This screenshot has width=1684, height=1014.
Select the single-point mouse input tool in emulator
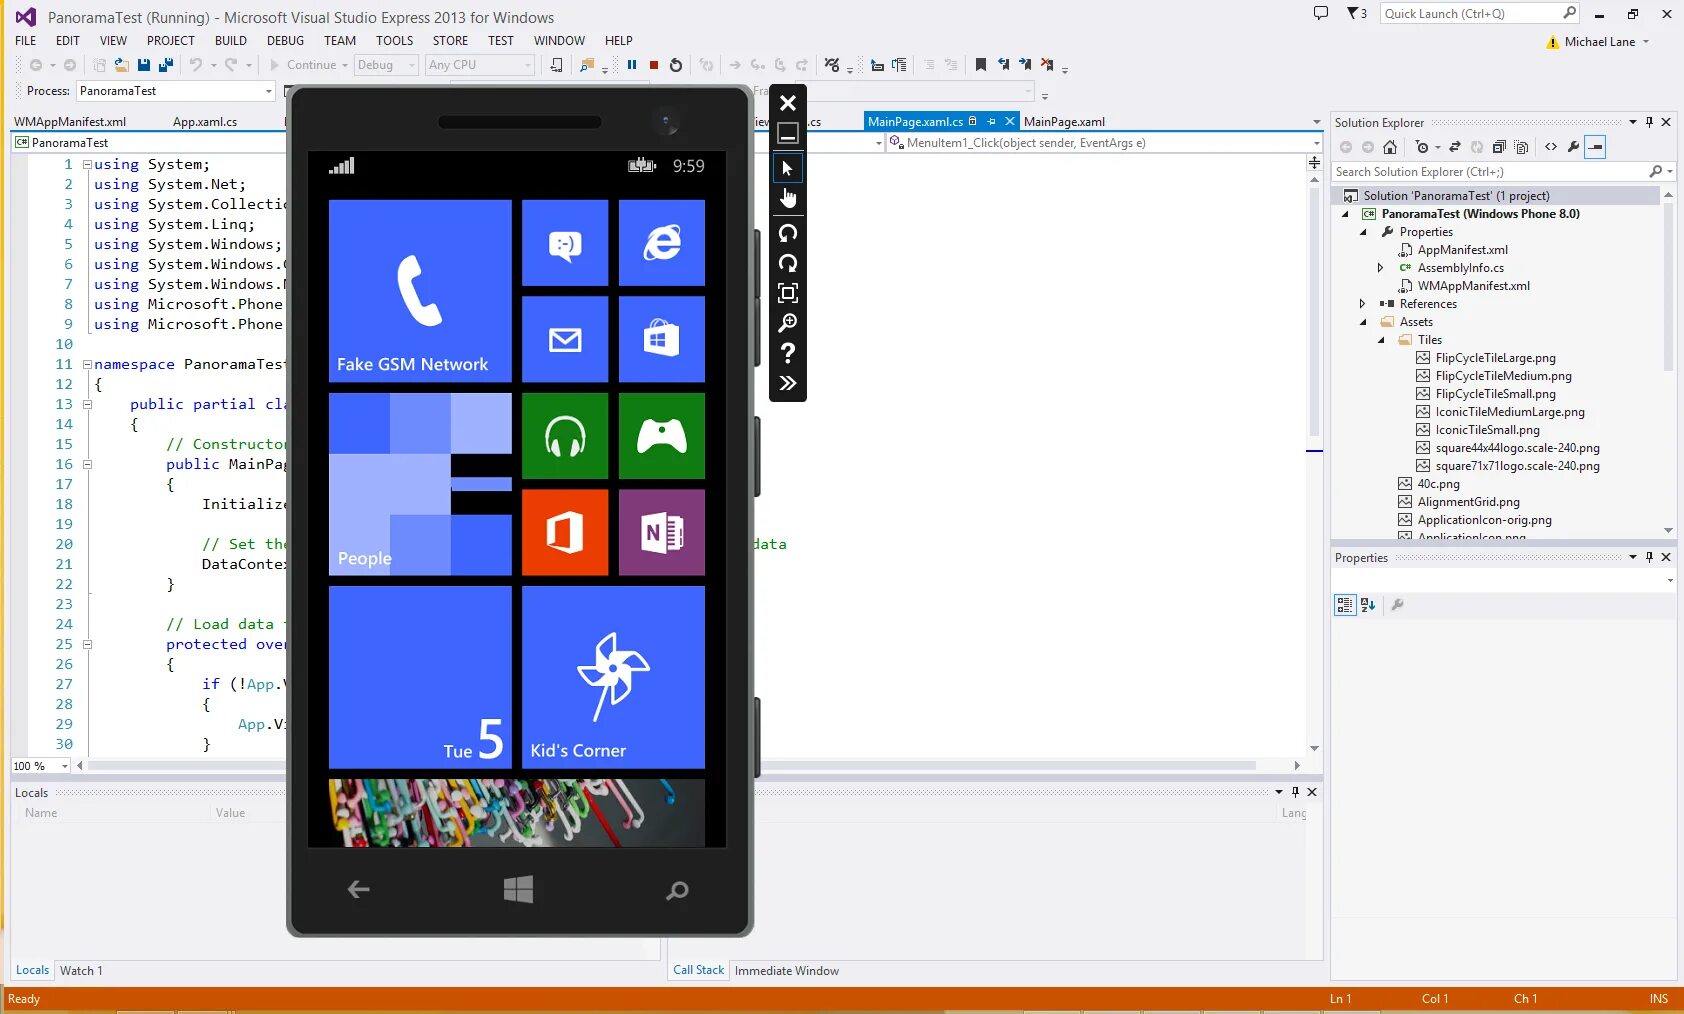pos(788,168)
